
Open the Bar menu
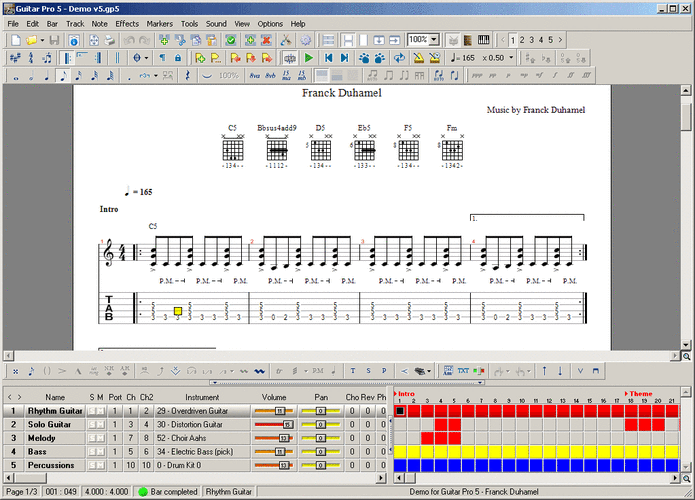click(x=52, y=24)
